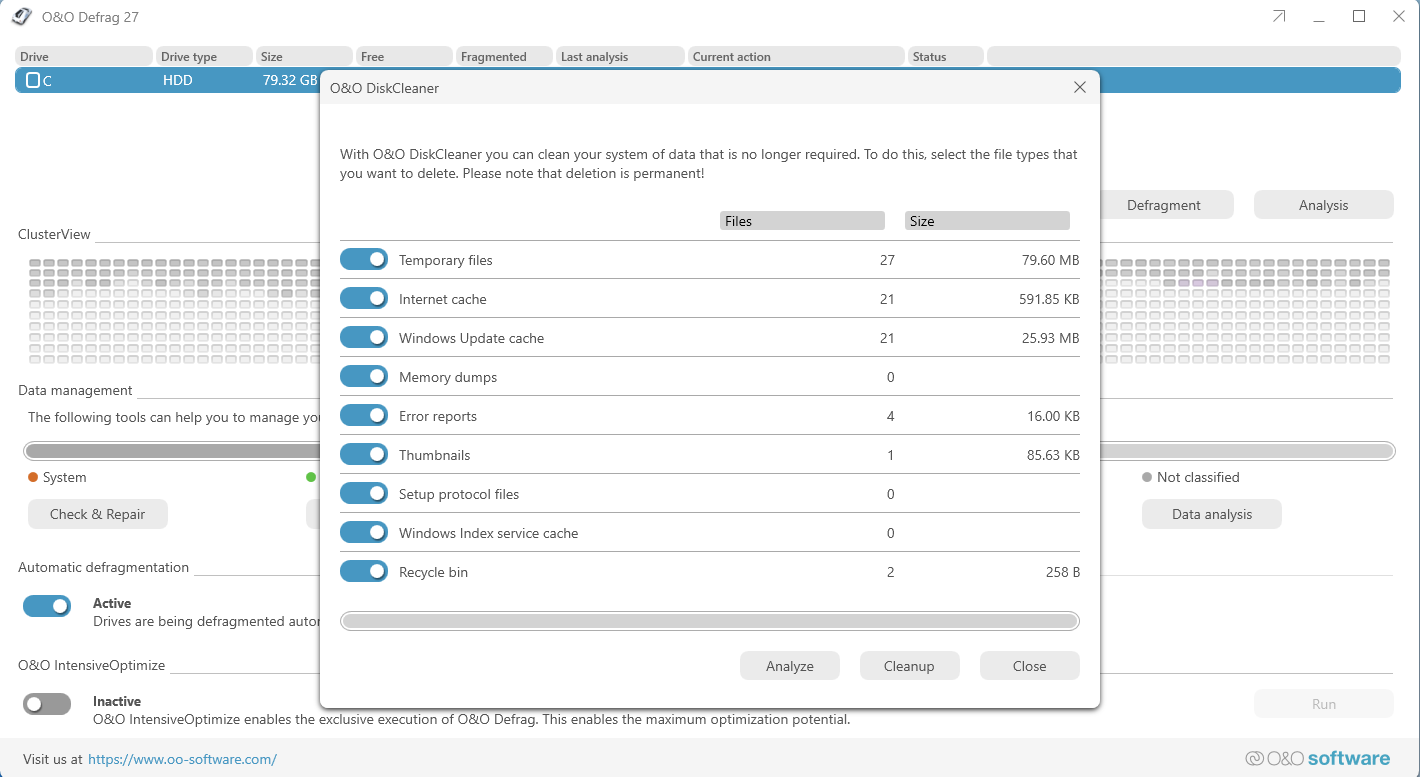
Task: Click the Current action column header
Action: click(796, 57)
